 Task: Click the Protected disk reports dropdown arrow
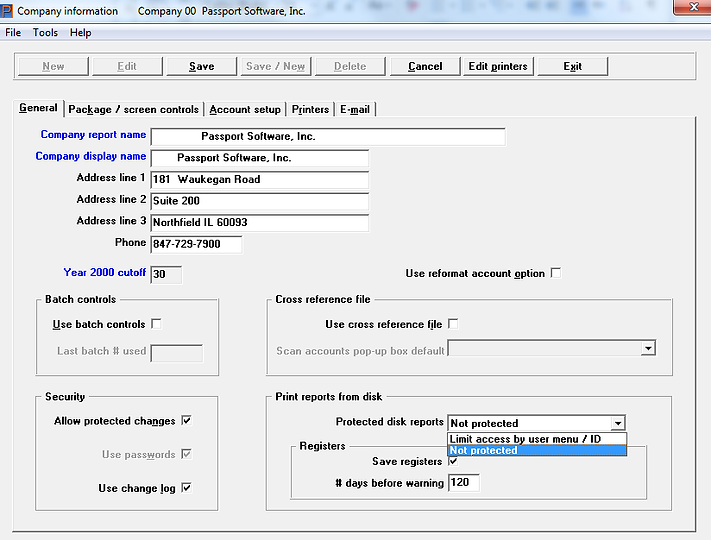pyautogui.click(x=618, y=423)
